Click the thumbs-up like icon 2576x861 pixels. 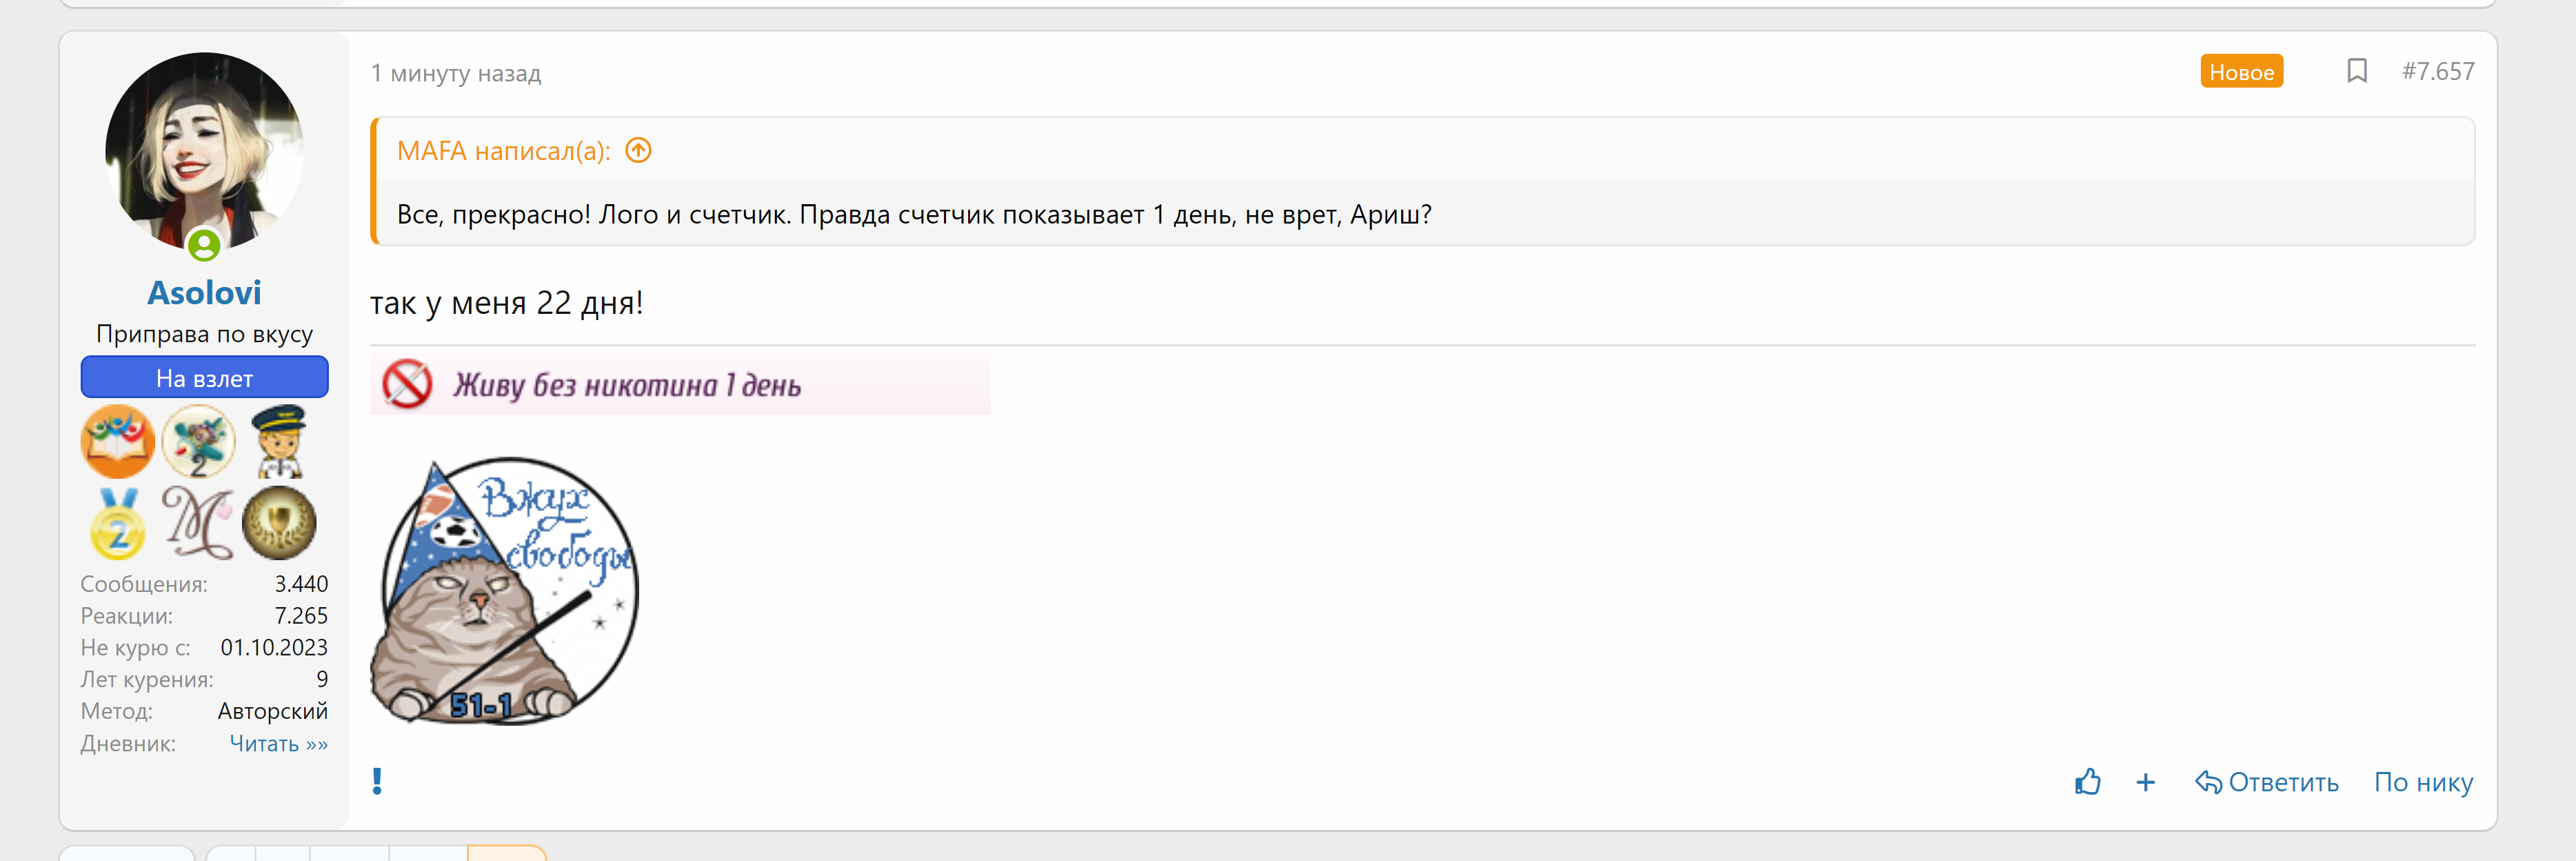(2087, 782)
